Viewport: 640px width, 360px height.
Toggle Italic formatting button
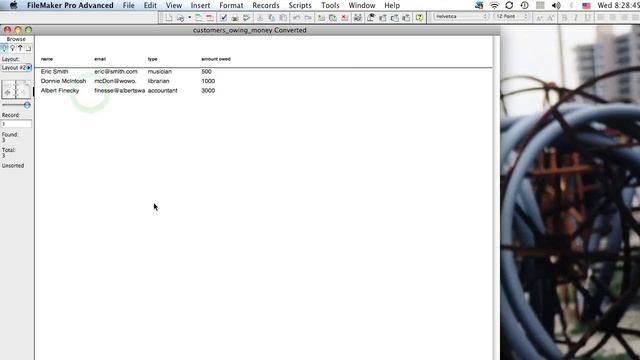(x=576, y=18)
